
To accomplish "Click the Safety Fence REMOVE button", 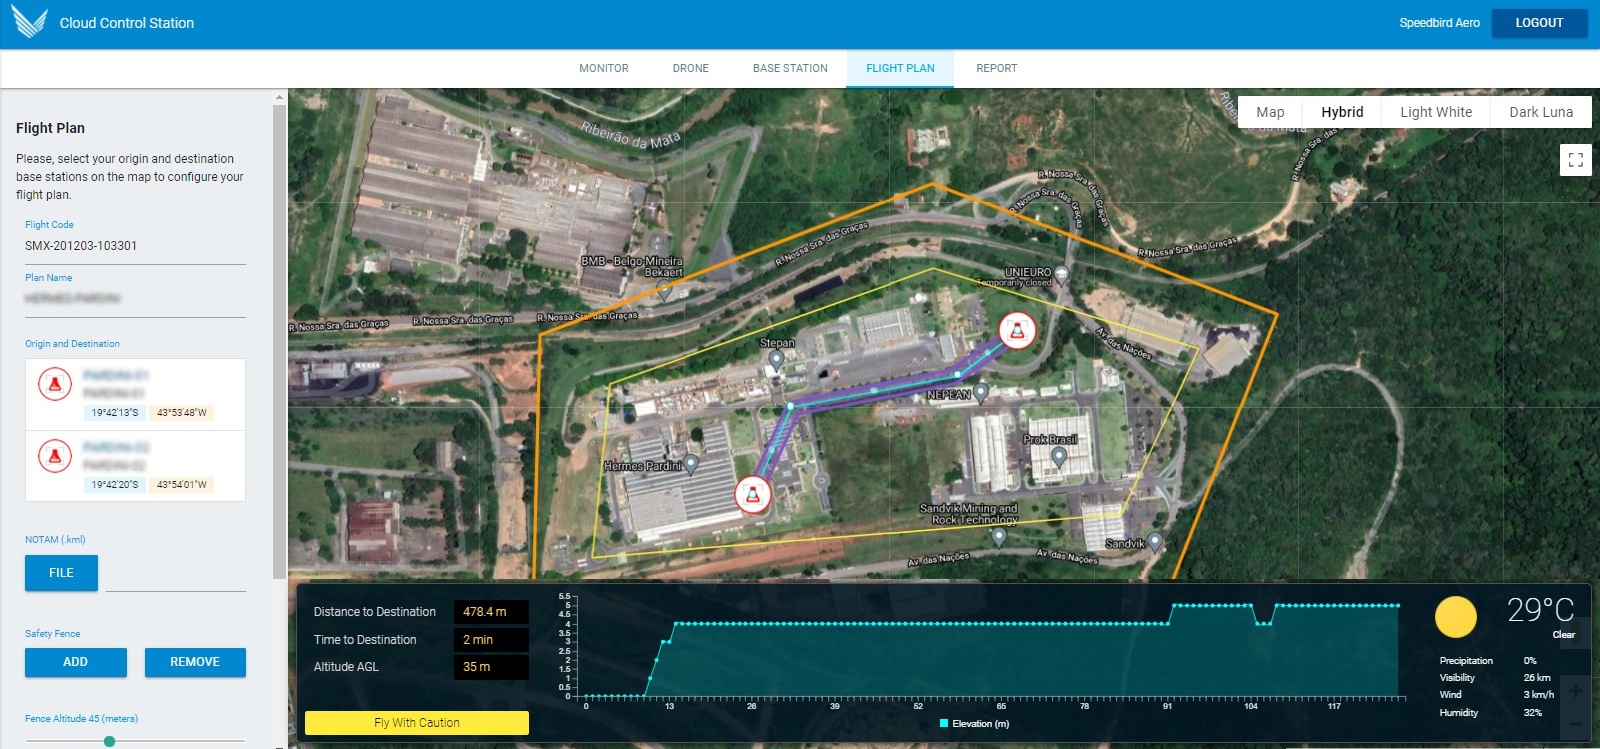I will (195, 662).
